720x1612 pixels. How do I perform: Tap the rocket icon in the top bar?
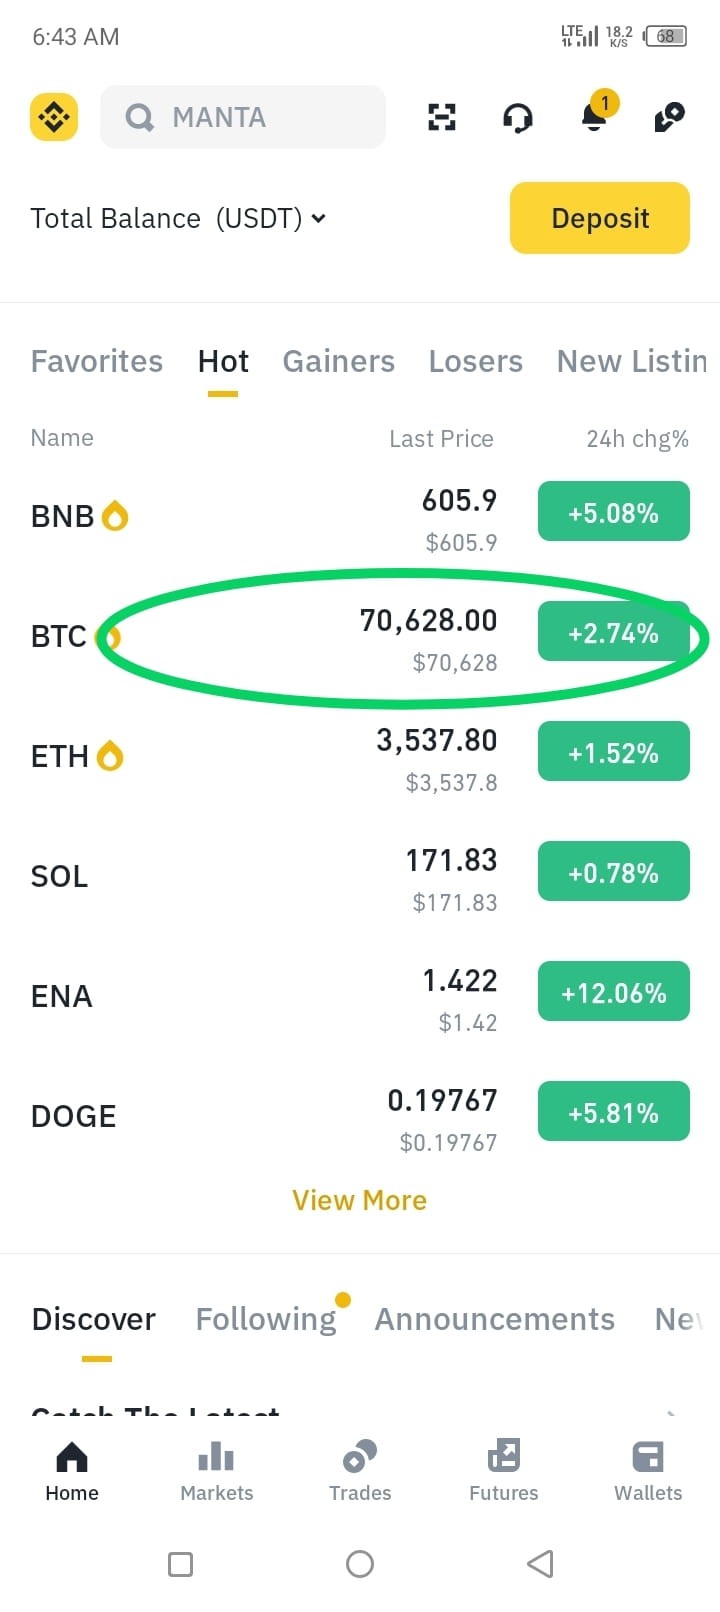coord(669,117)
